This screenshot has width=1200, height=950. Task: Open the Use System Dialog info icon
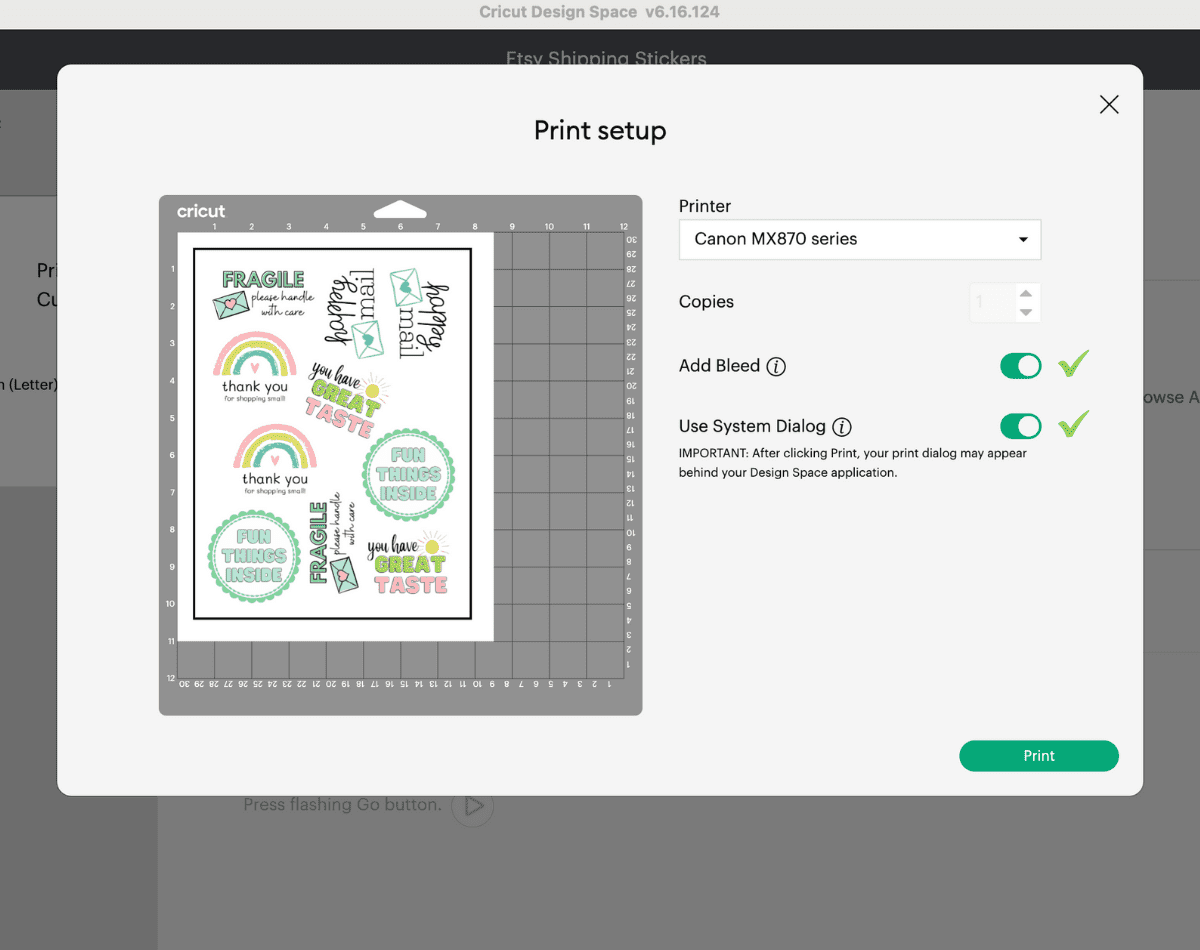pos(842,427)
